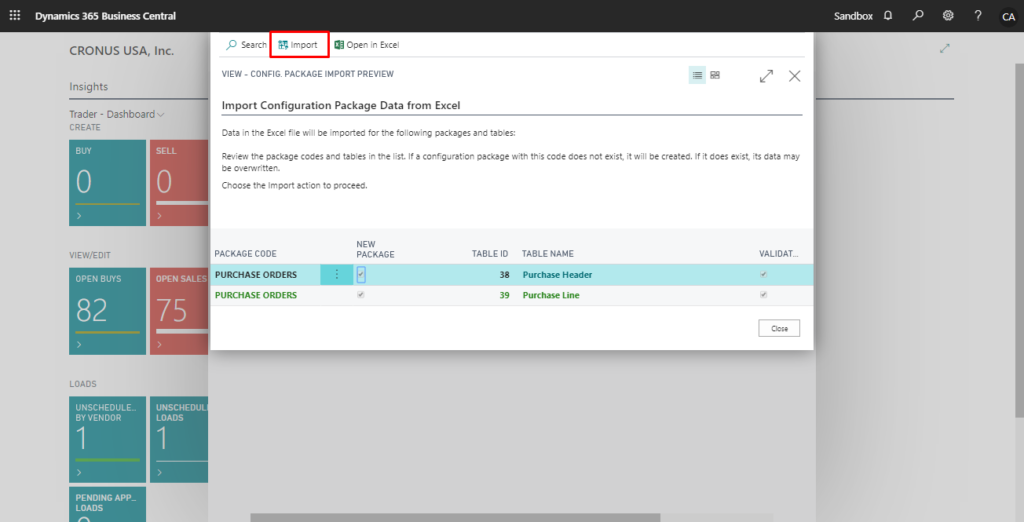Screen dimensions: 1024x522
Task: Open notifications bell in top bar
Action: coord(888,15)
